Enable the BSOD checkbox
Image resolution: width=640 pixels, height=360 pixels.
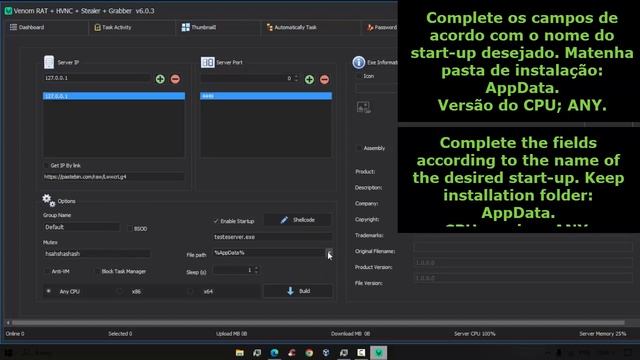(130, 229)
